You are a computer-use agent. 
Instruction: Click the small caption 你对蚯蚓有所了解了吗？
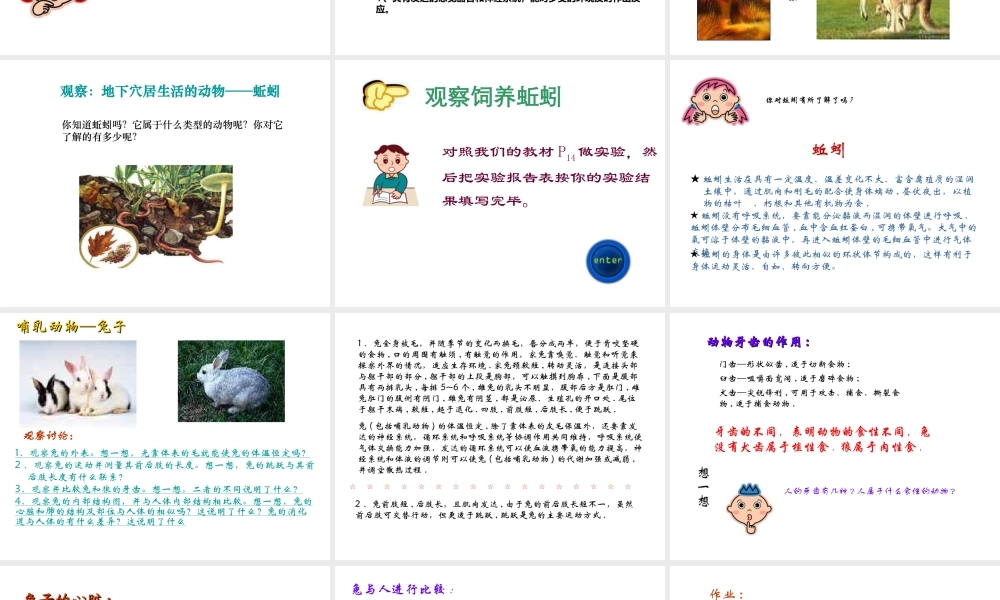[x=809, y=100]
